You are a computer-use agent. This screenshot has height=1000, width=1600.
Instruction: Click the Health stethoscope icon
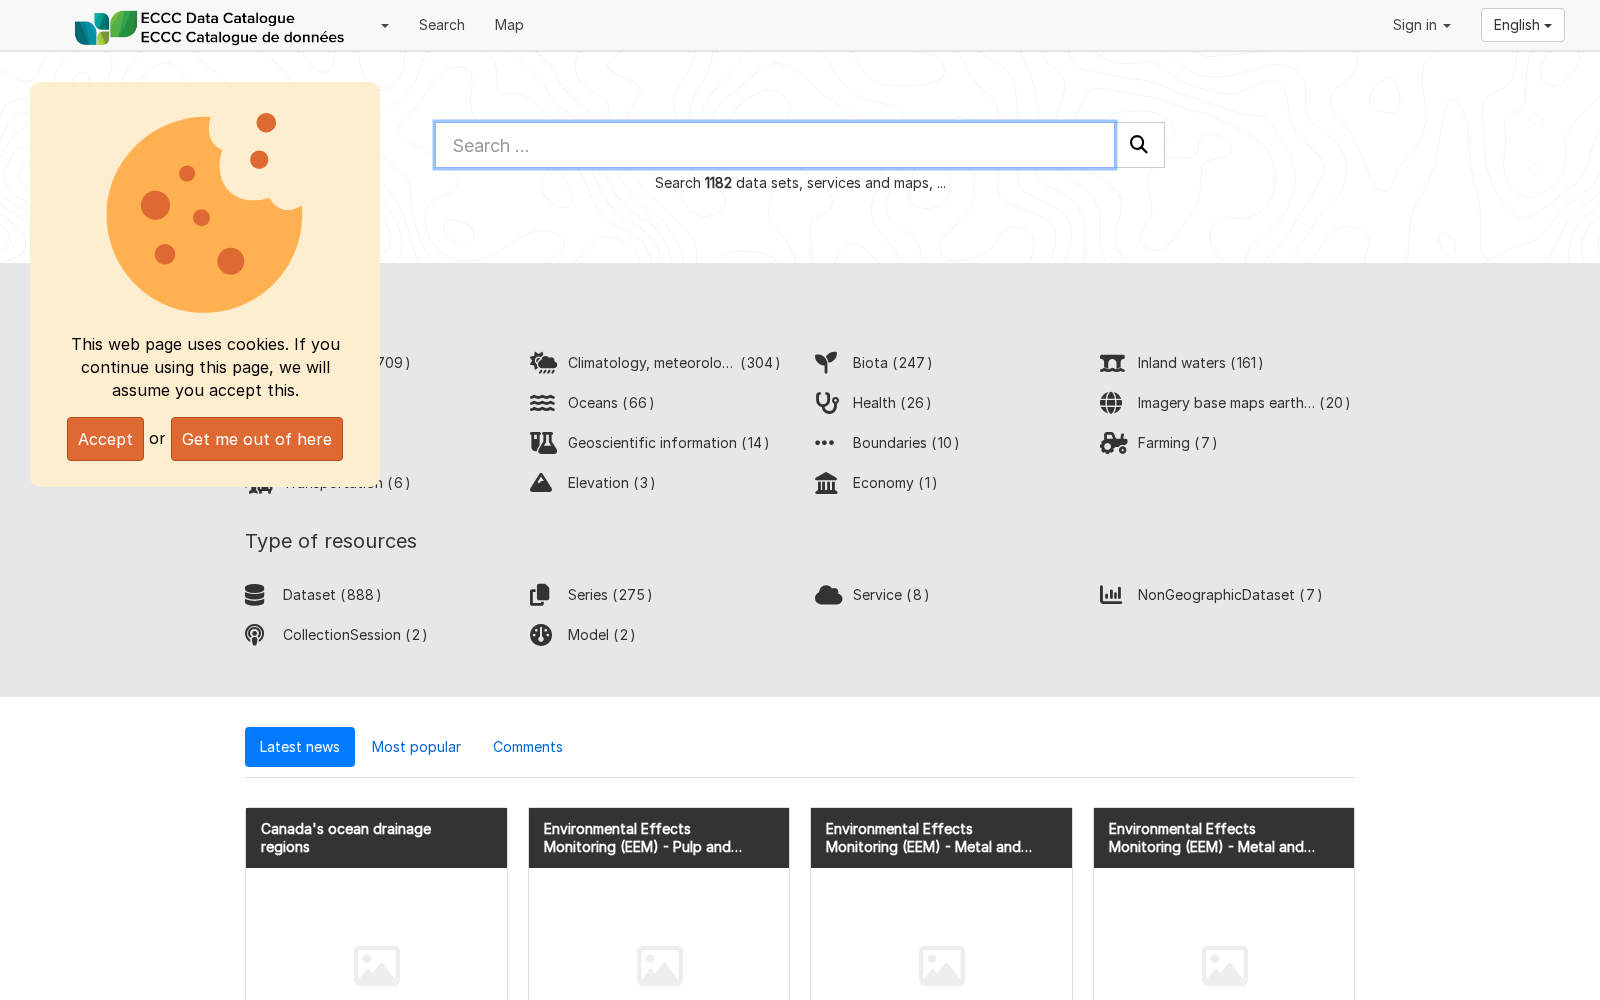tap(827, 403)
